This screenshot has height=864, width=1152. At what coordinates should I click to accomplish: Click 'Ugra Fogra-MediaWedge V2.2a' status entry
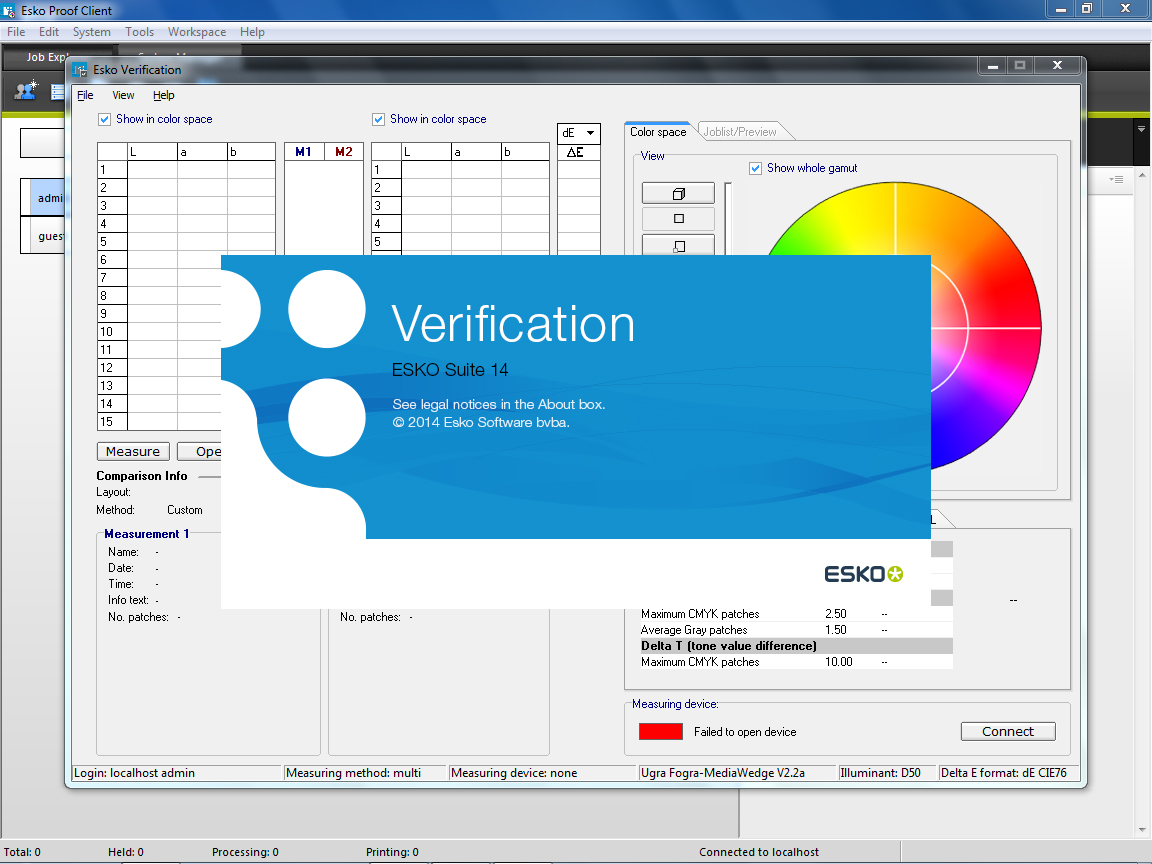738,773
